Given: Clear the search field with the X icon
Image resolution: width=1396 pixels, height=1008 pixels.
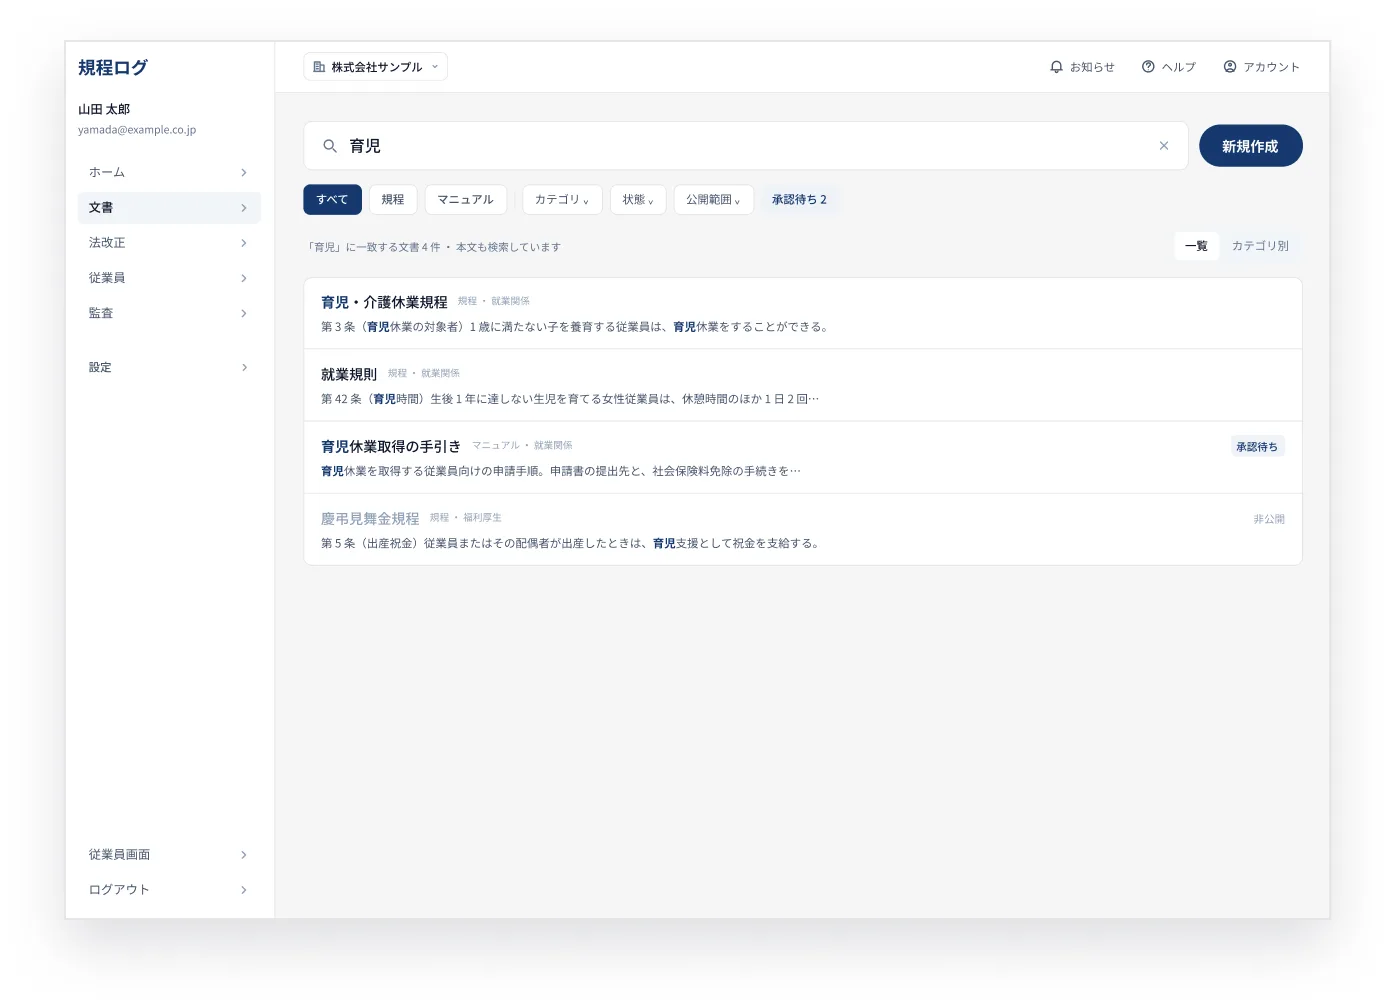Looking at the screenshot, I should click(x=1164, y=146).
